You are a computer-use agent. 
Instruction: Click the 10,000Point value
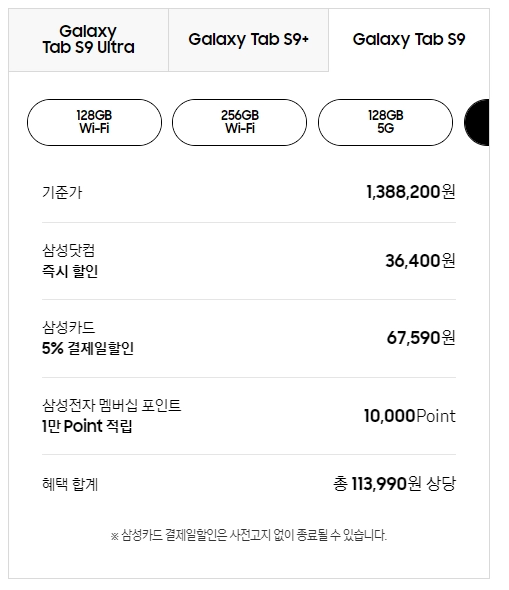tap(410, 416)
